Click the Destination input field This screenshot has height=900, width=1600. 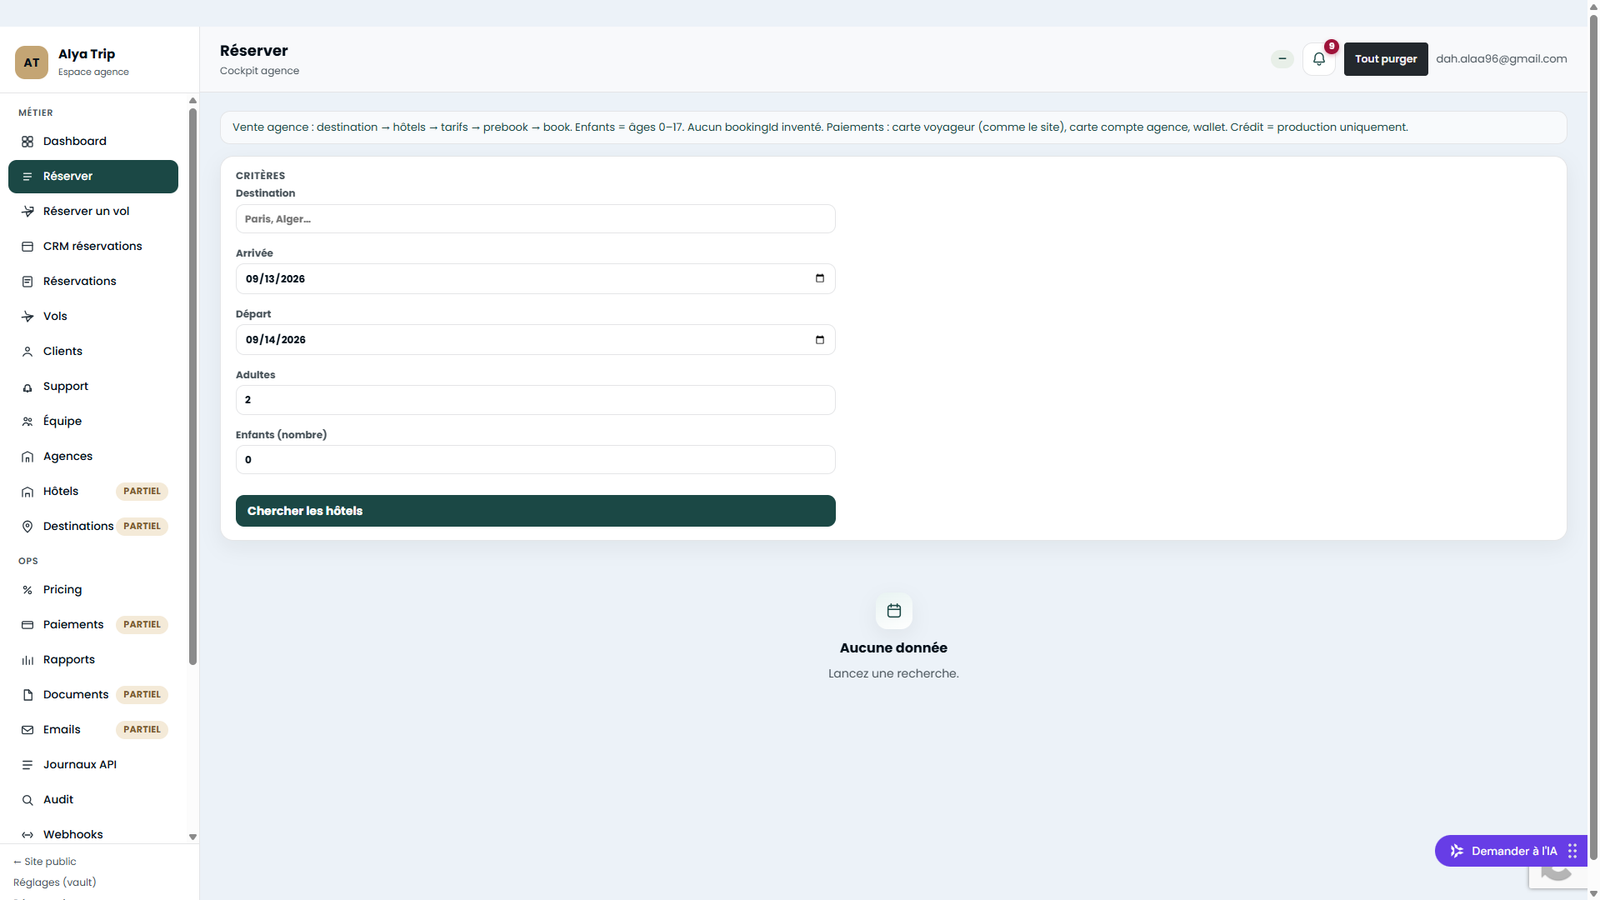coord(535,219)
